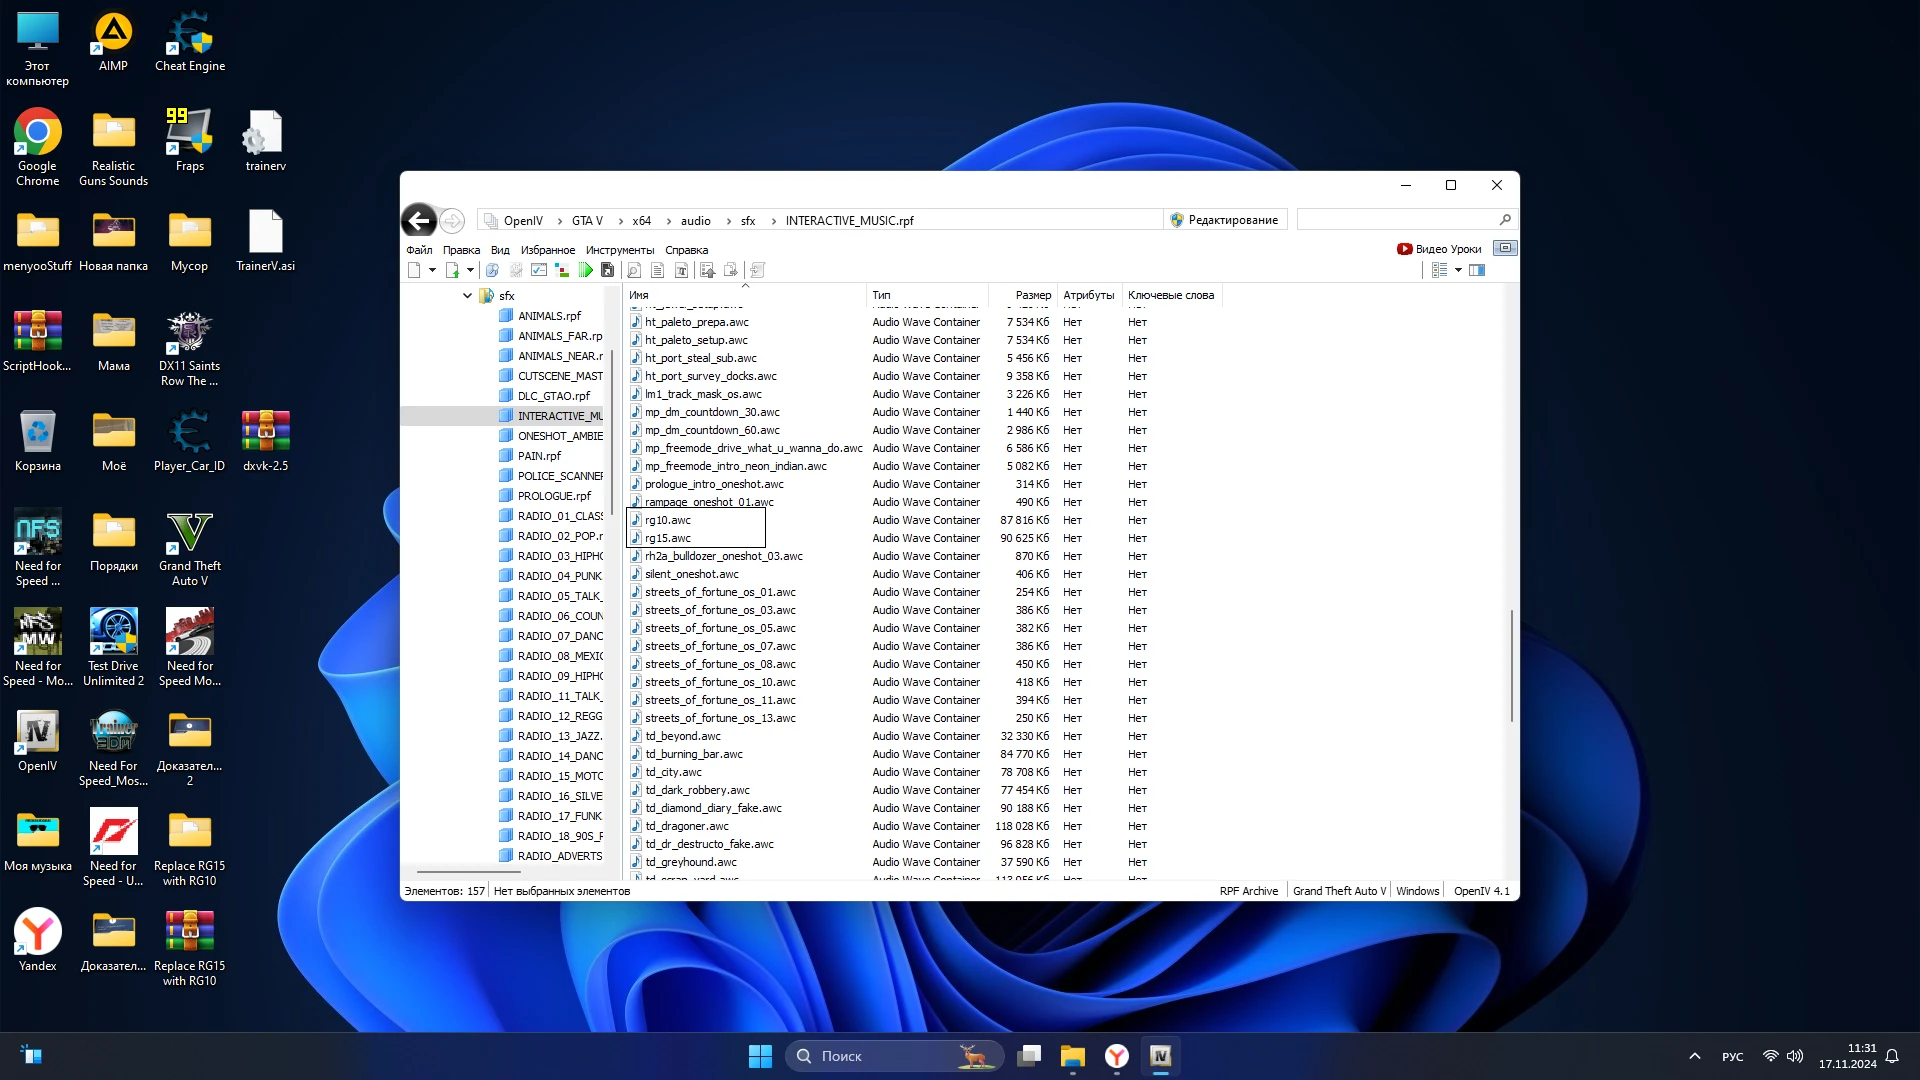Open the Инструменты menu
Viewport: 1920px width, 1080px height.
(x=620, y=250)
